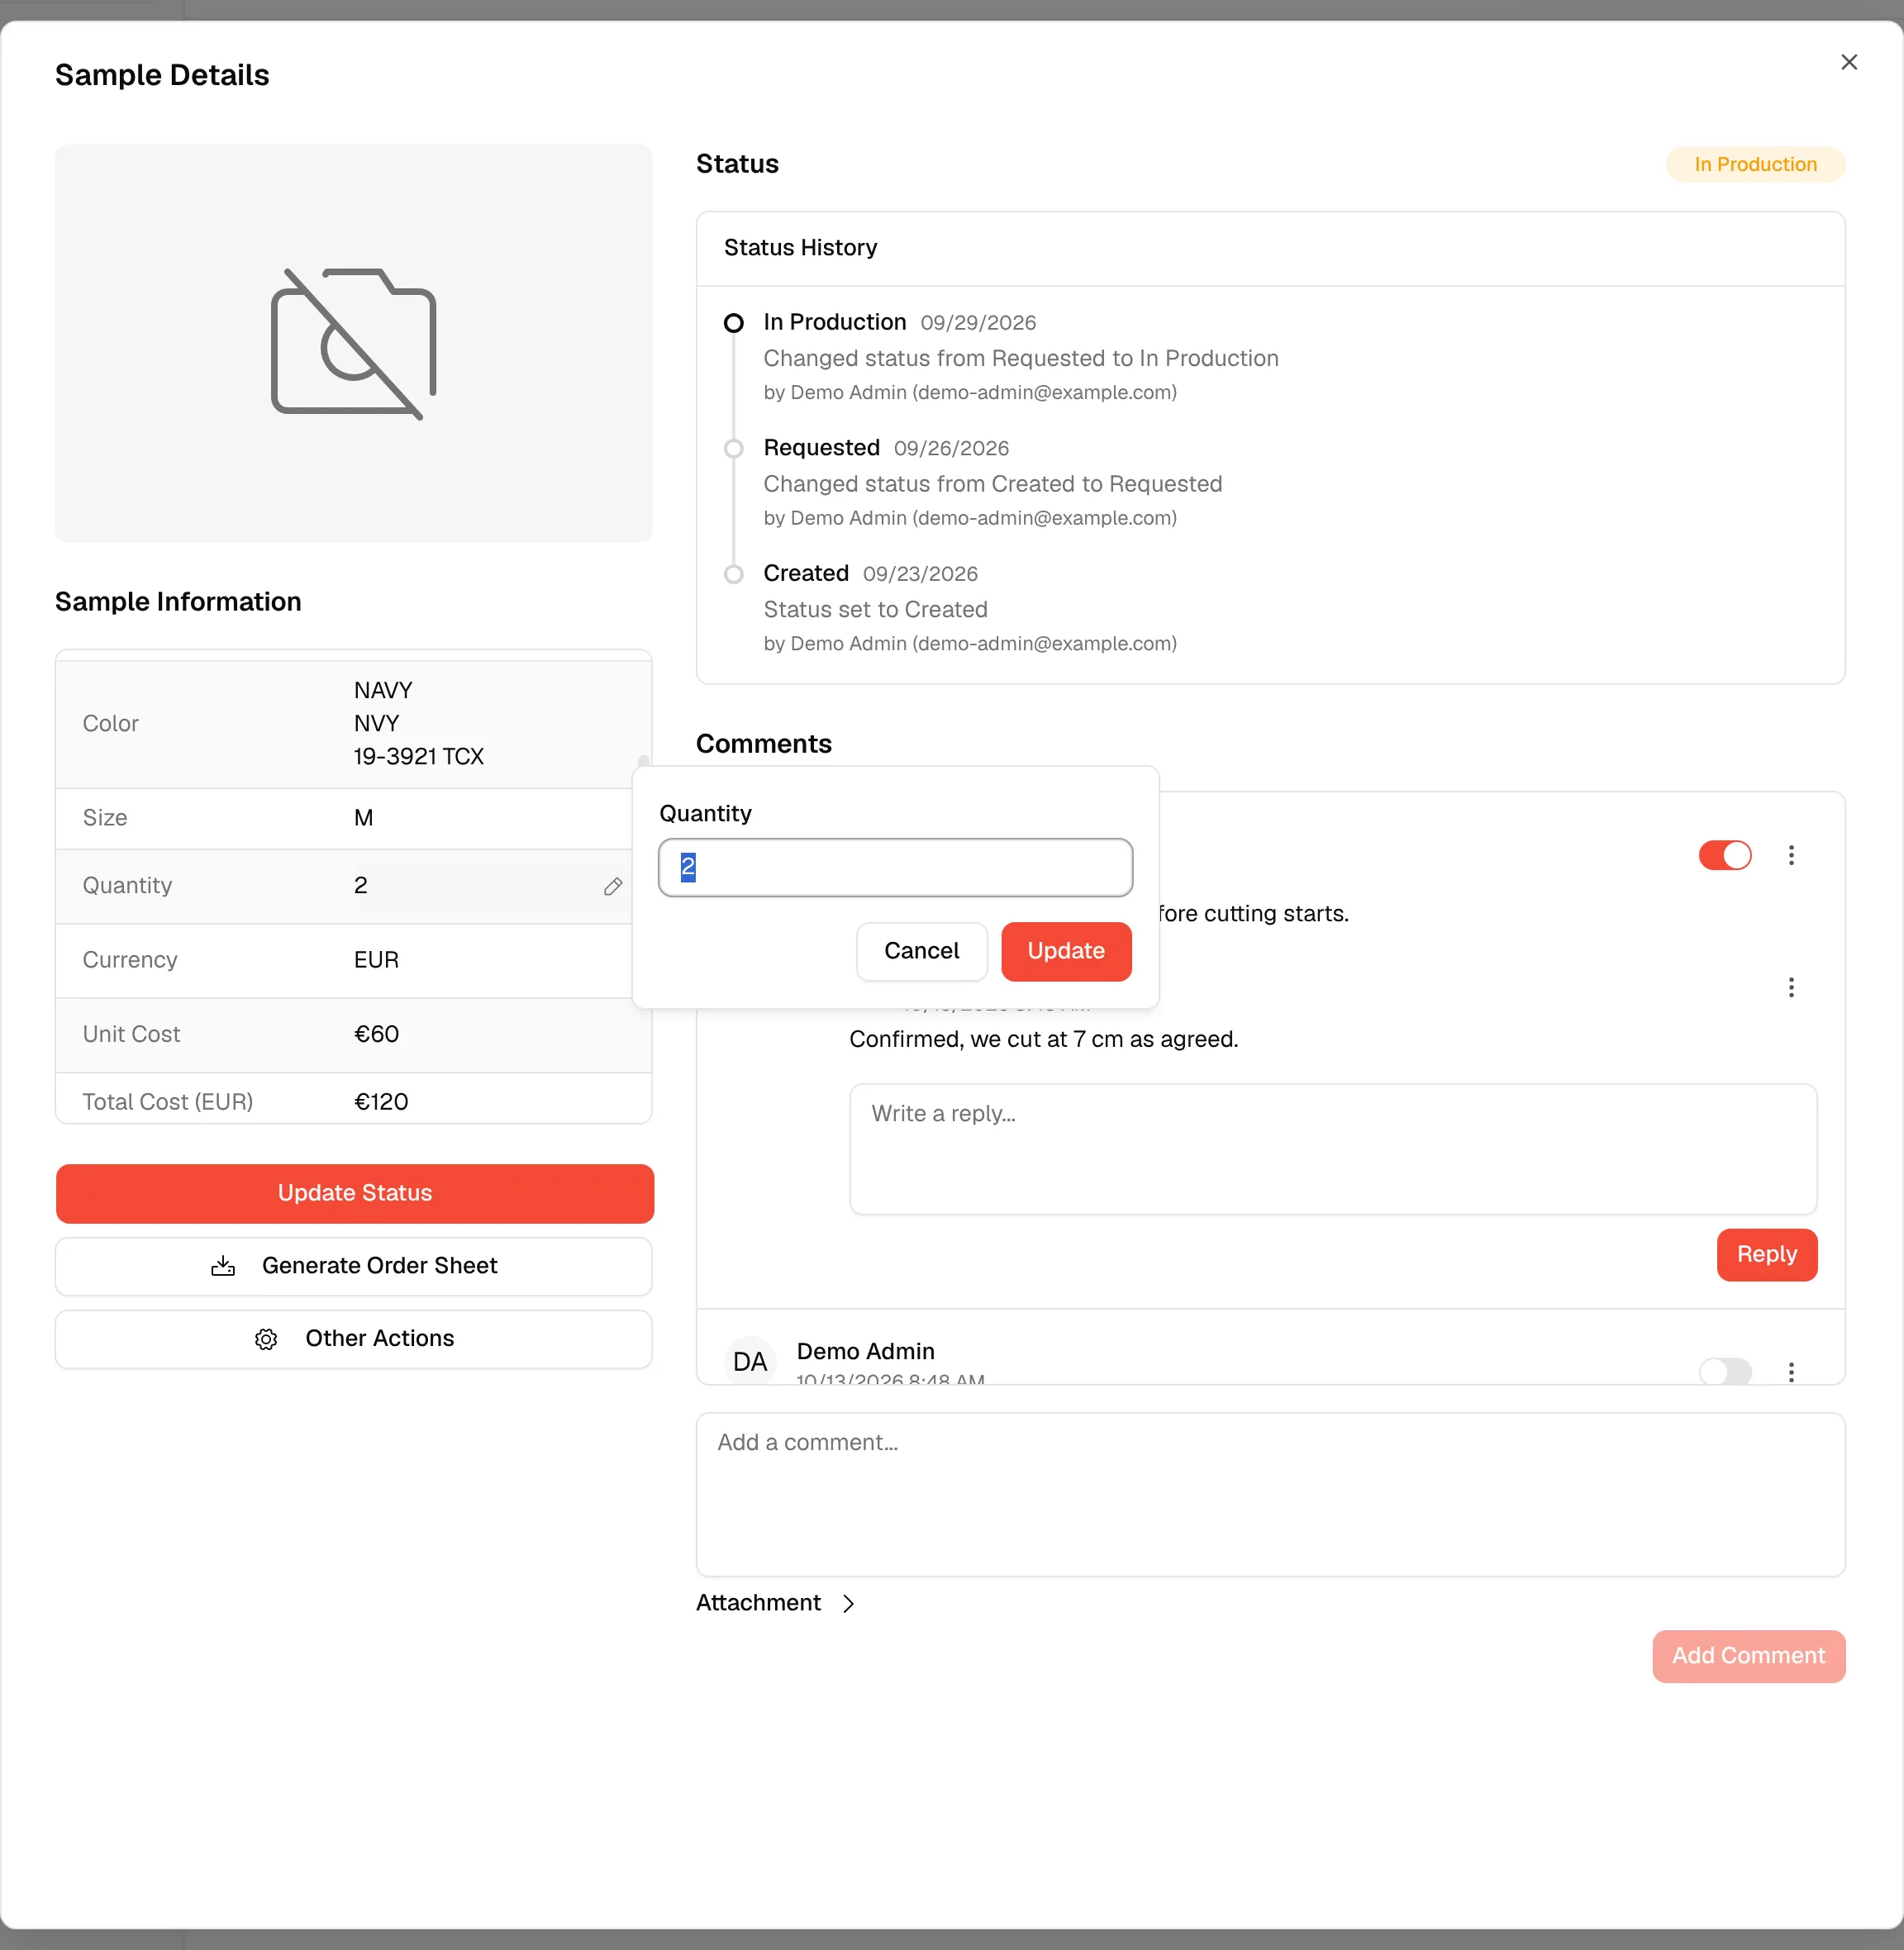
Task: Click the Requested timeline marker
Action: (733, 449)
